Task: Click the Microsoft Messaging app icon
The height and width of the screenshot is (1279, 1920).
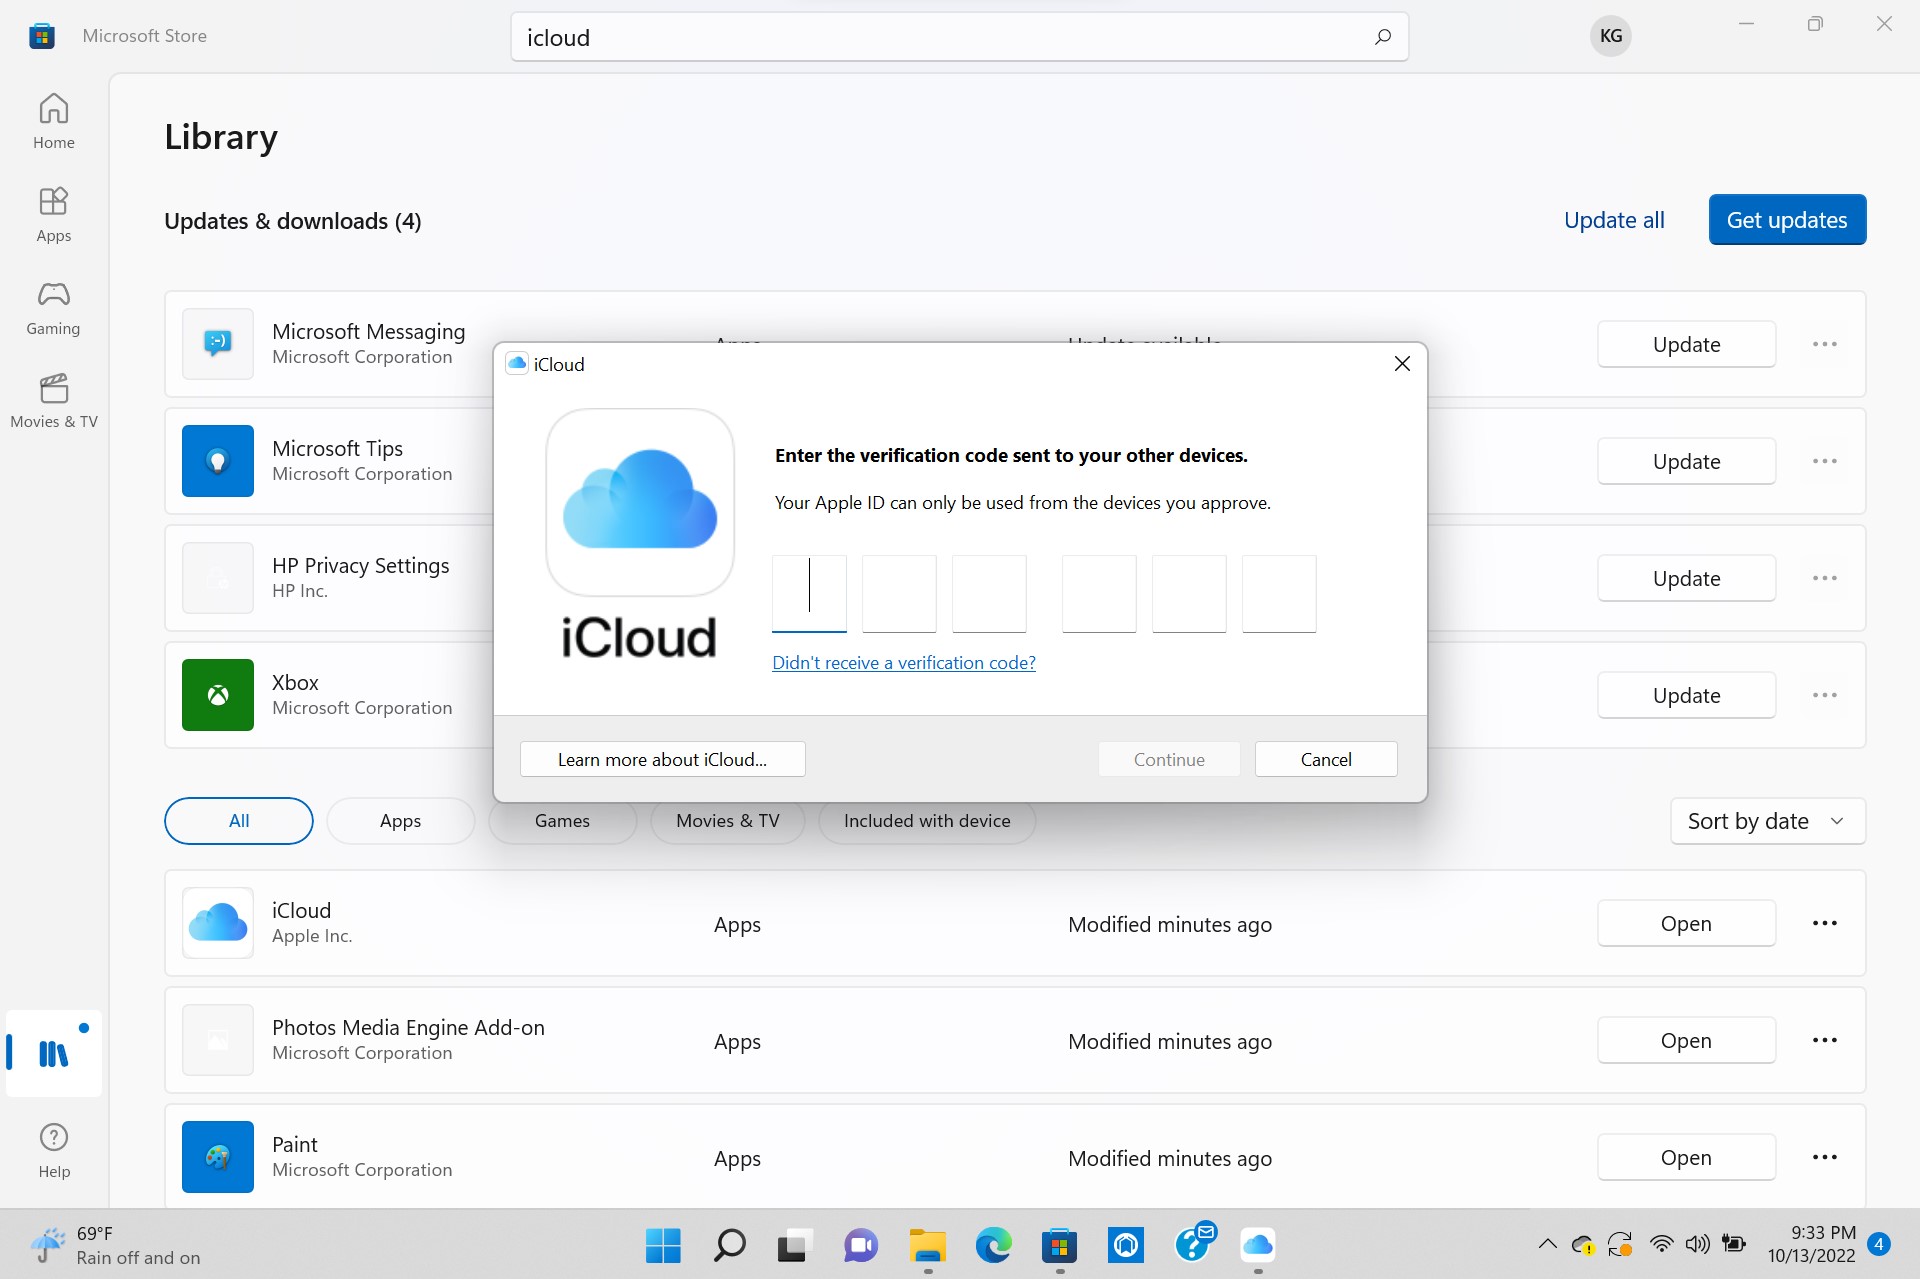Action: coord(218,344)
